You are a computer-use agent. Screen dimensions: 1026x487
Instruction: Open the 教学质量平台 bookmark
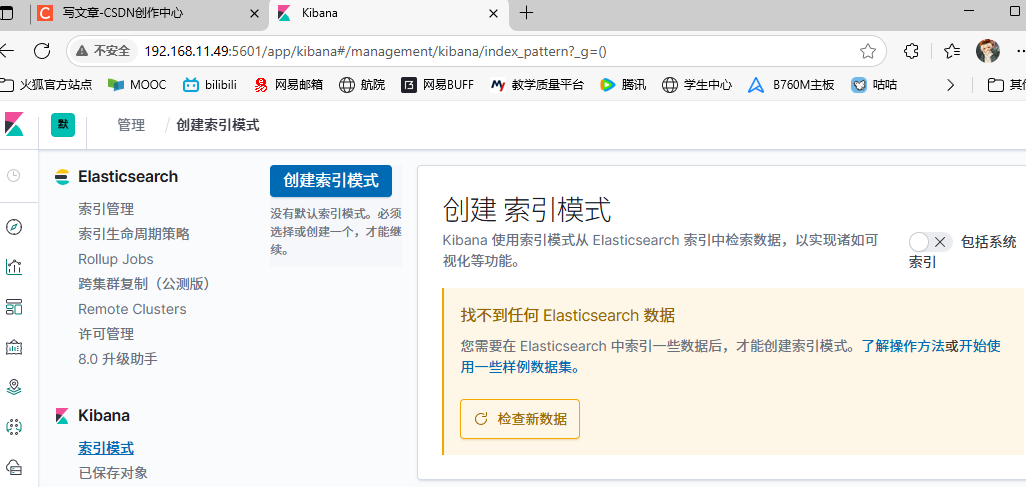point(537,84)
